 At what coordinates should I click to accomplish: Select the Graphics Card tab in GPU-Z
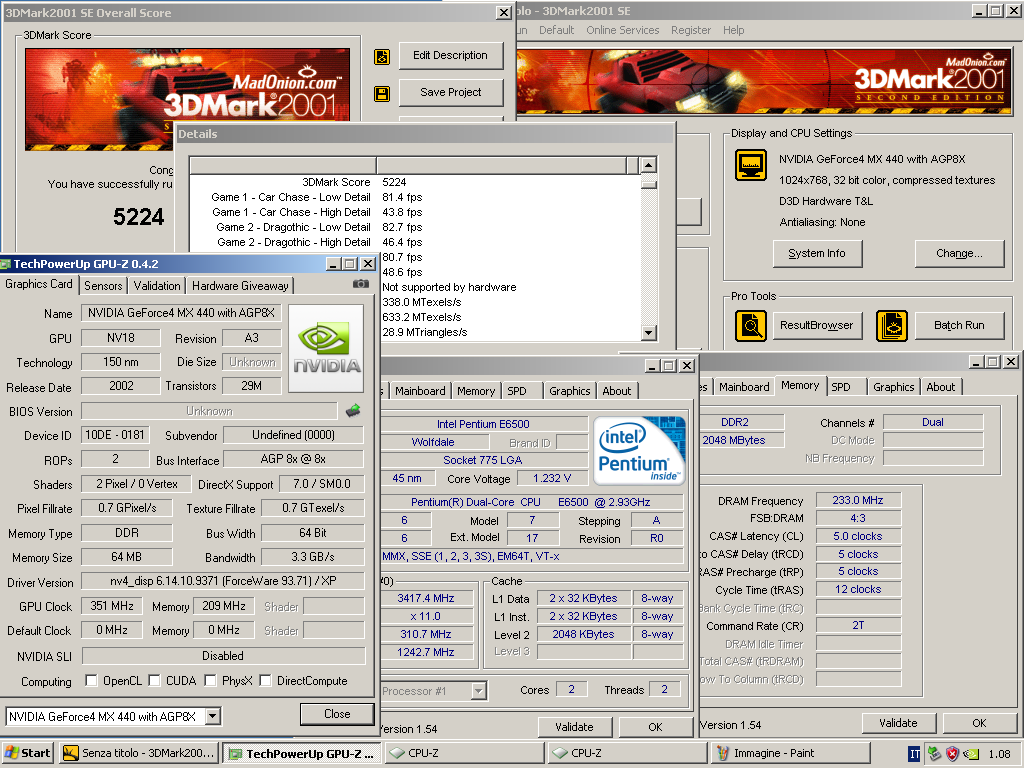tap(39, 284)
